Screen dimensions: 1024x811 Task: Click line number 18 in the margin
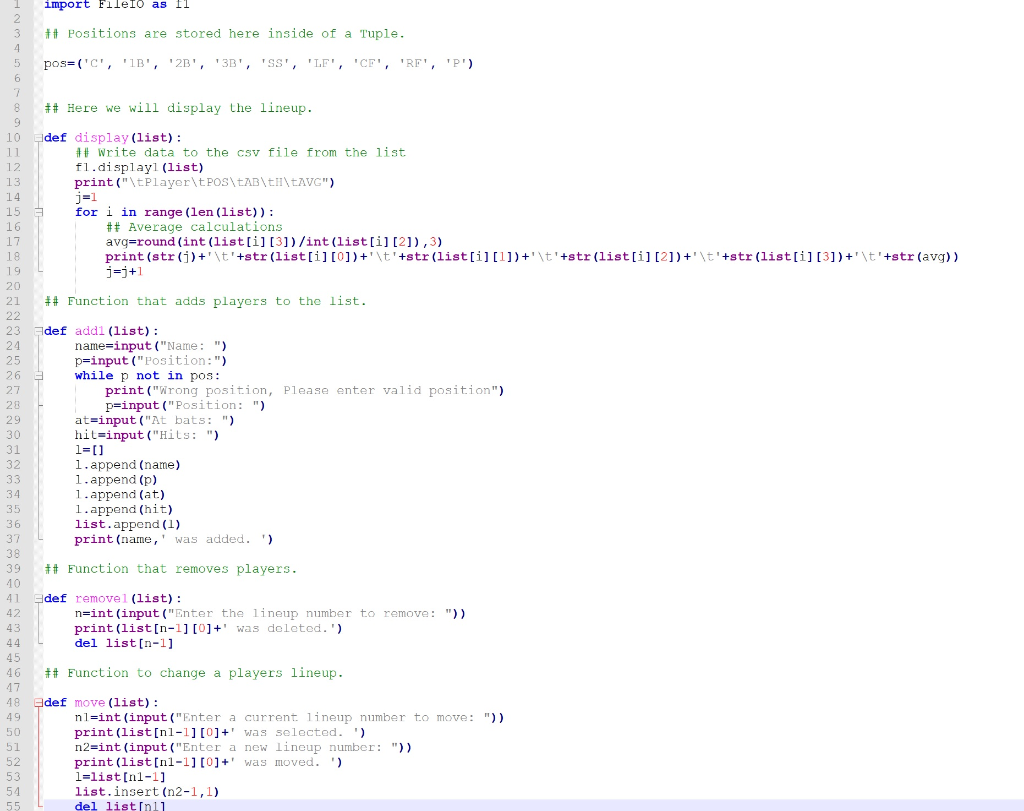14,257
